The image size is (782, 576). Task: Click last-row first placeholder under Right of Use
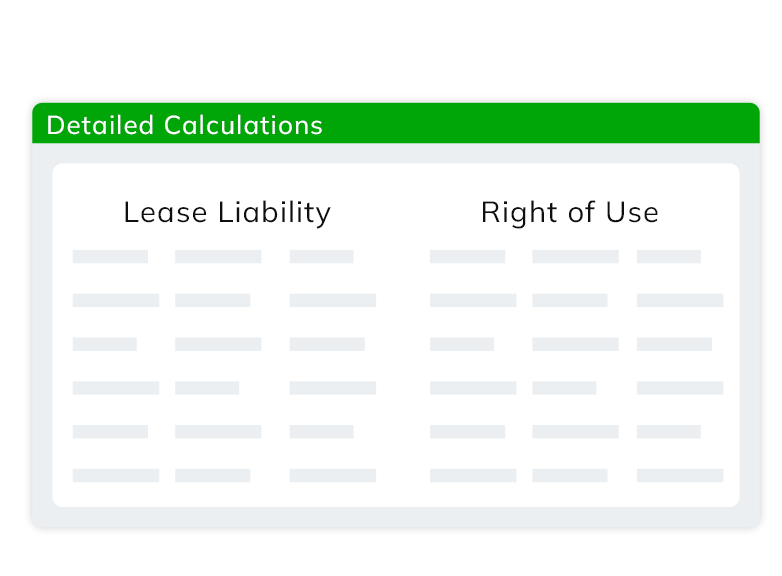tap(473, 475)
